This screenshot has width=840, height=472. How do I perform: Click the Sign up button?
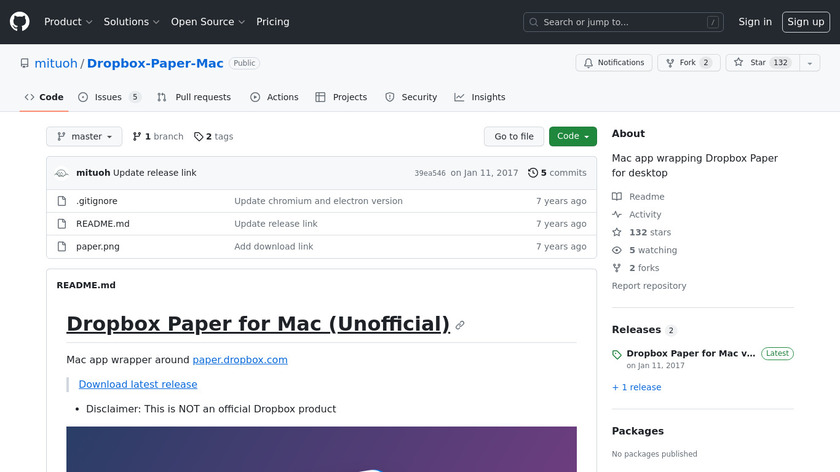[806, 22]
